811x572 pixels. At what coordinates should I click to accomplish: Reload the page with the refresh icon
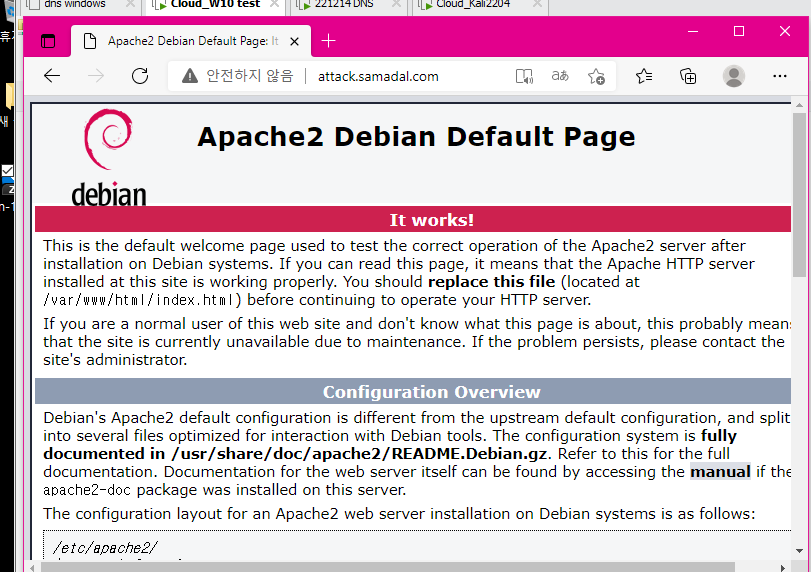click(x=140, y=76)
